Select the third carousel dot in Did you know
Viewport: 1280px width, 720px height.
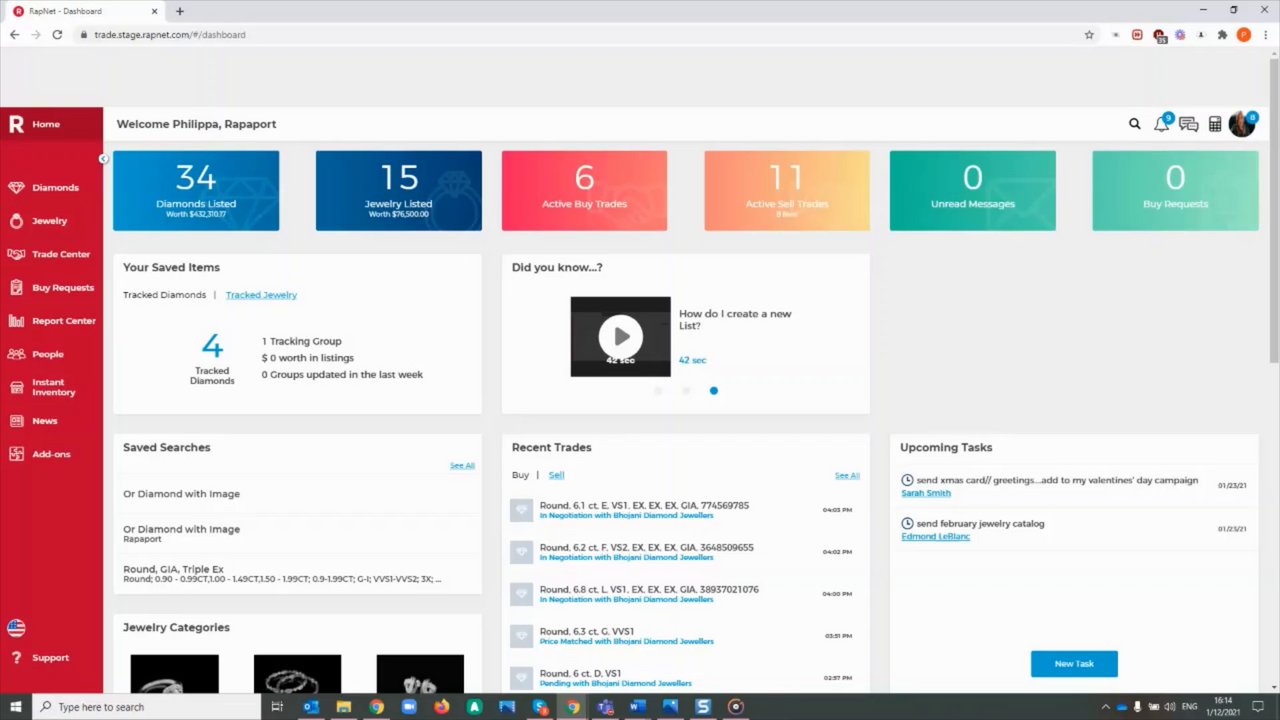pos(714,391)
